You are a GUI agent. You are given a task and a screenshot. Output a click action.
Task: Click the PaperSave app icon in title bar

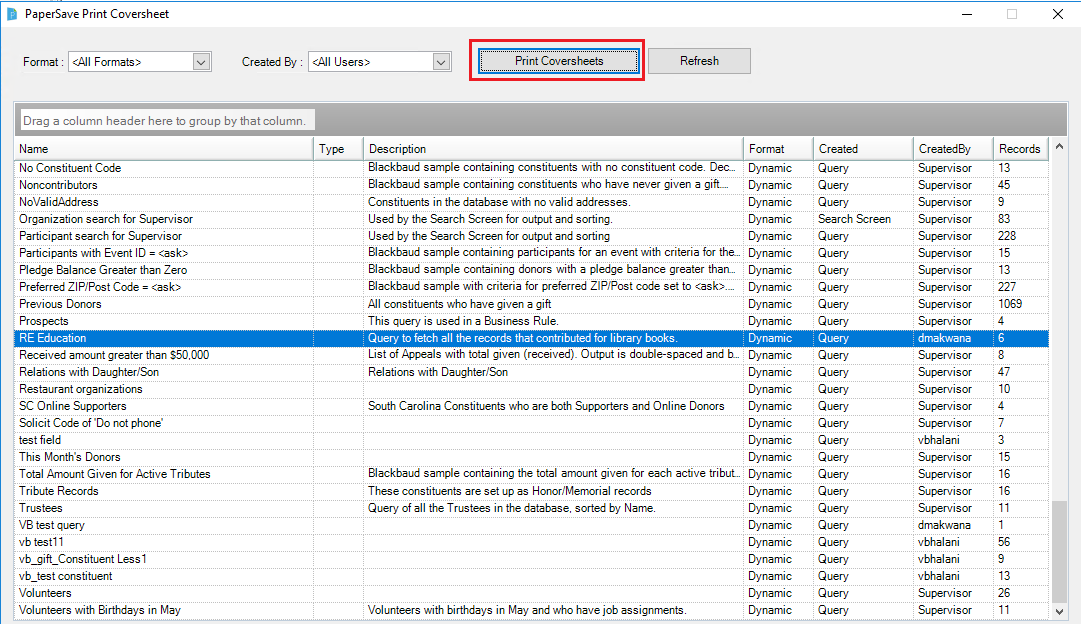(x=11, y=14)
